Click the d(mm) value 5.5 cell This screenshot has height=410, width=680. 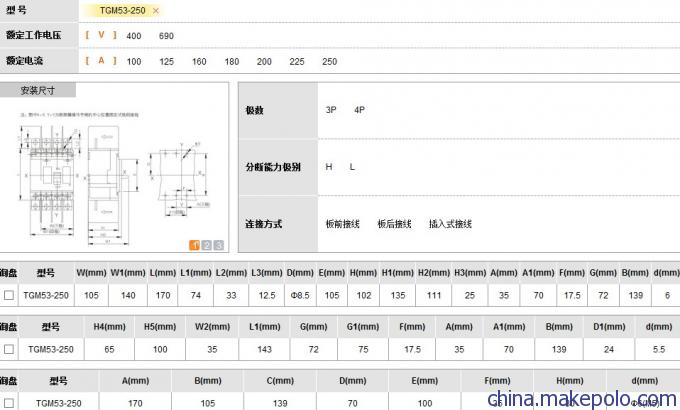click(x=659, y=349)
